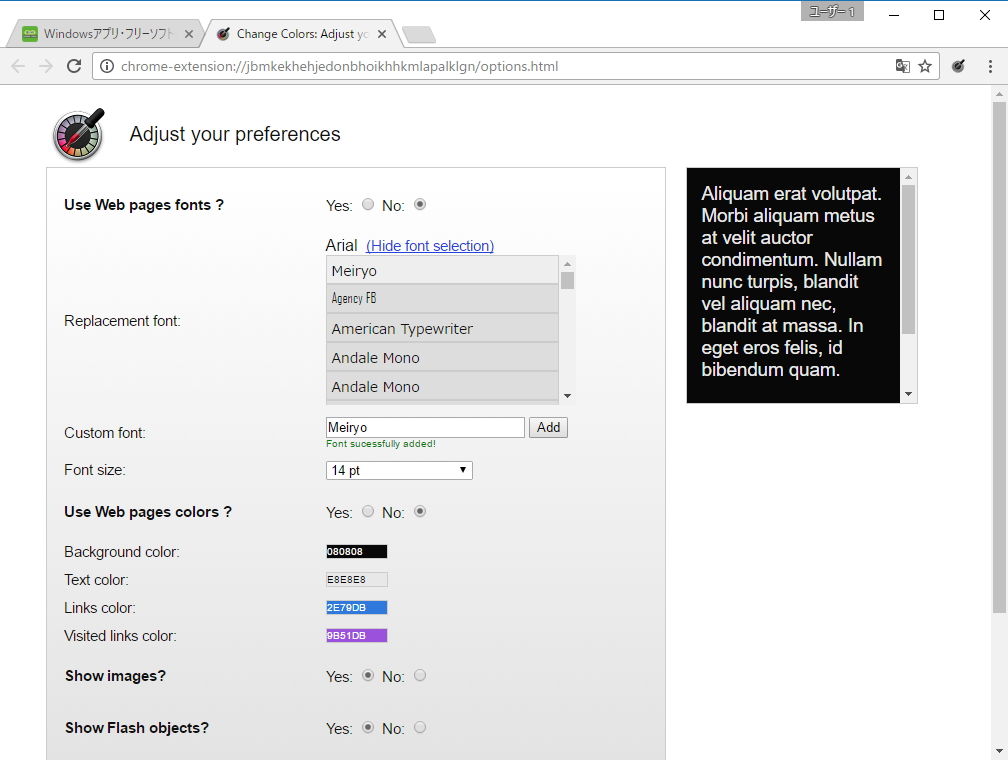Click the Add custom font button
The image size is (1008, 760).
(x=548, y=428)
